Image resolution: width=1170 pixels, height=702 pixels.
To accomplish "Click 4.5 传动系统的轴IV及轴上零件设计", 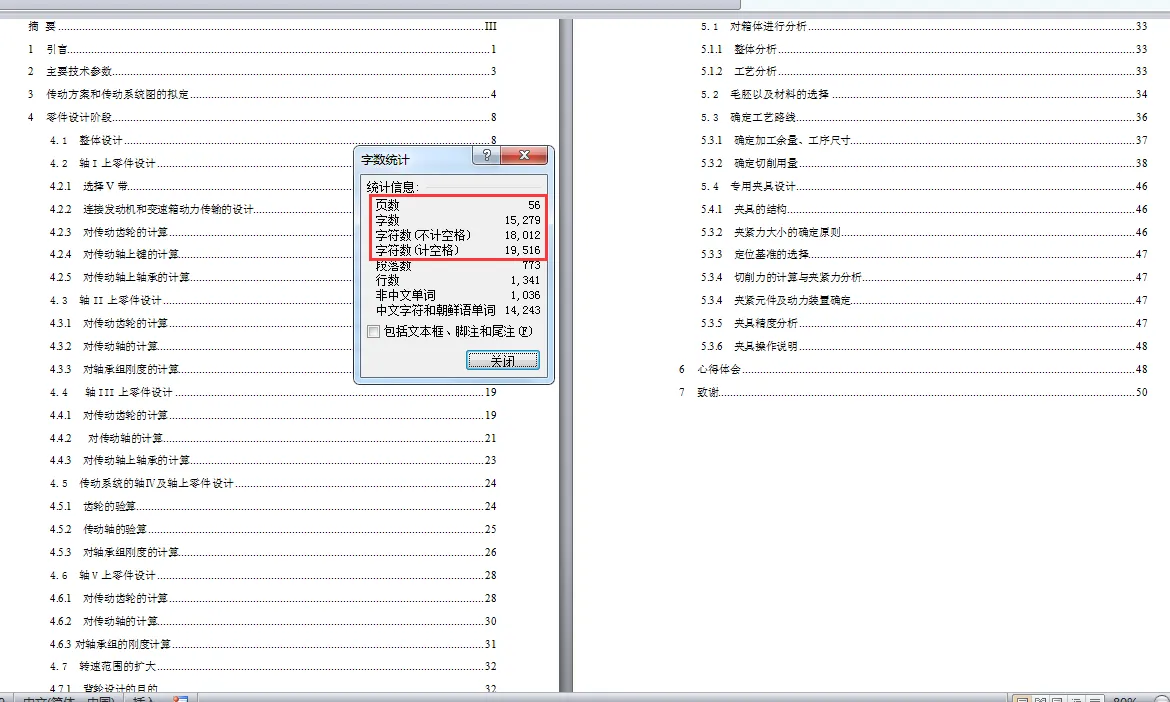I will click(x=273, y=483).
